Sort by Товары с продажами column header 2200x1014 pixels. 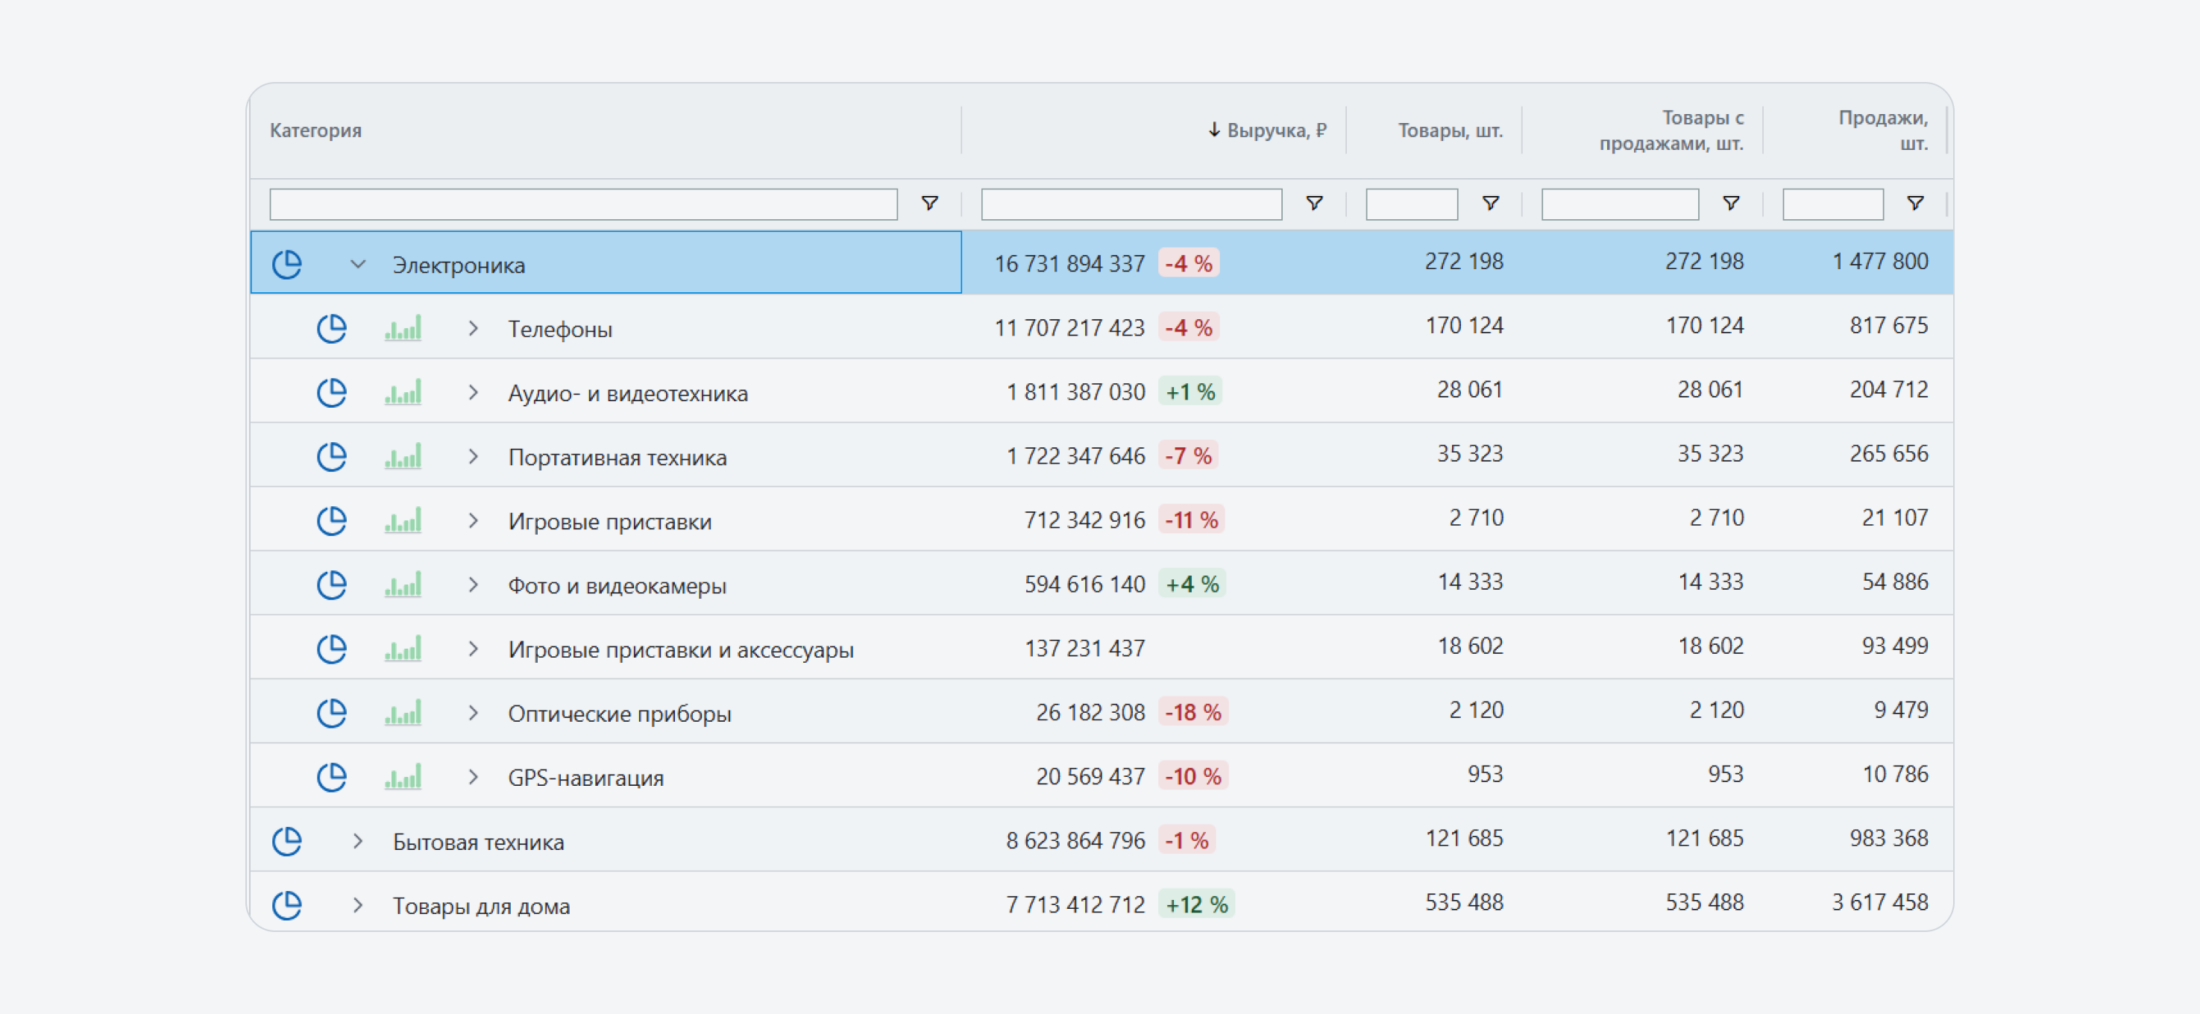1671,130
